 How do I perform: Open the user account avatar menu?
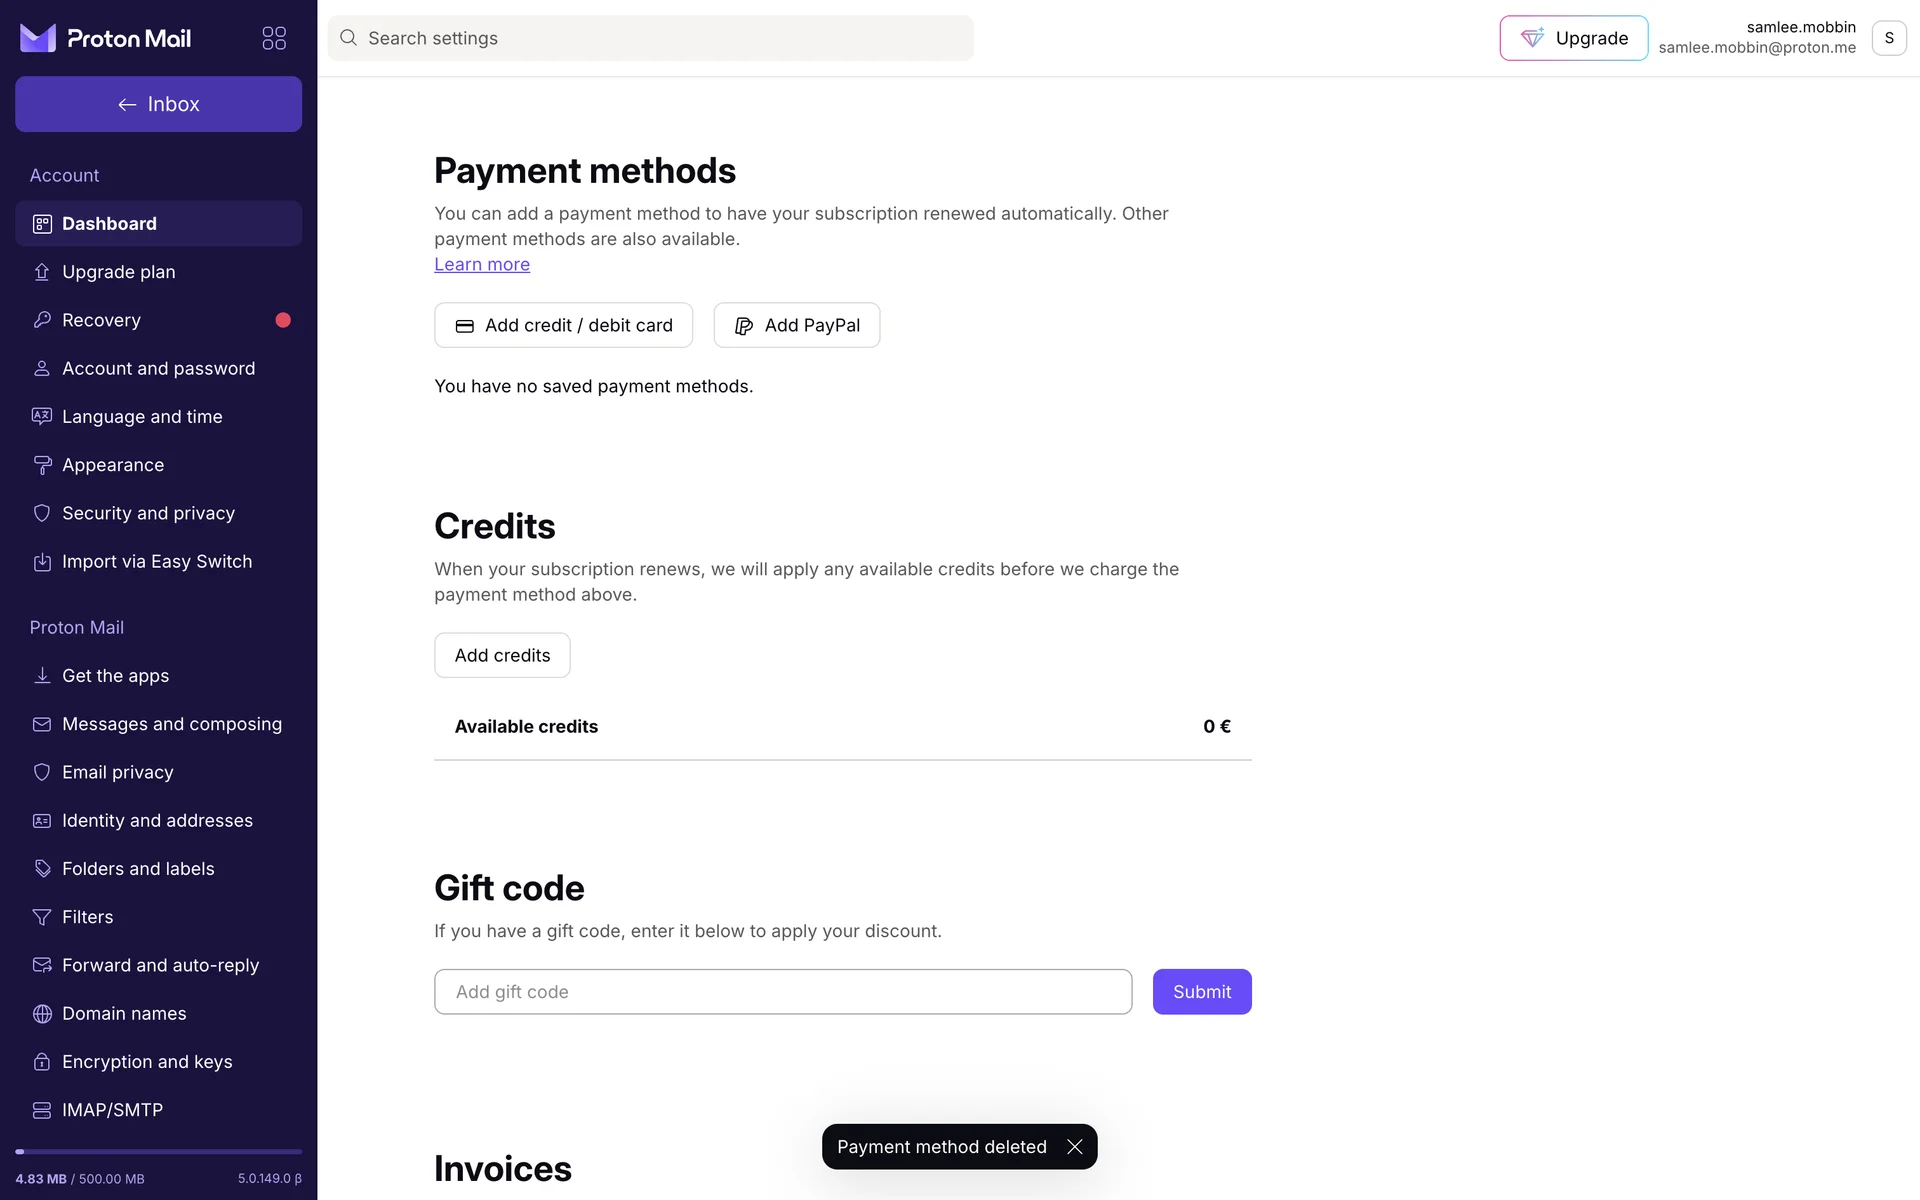1888,38
